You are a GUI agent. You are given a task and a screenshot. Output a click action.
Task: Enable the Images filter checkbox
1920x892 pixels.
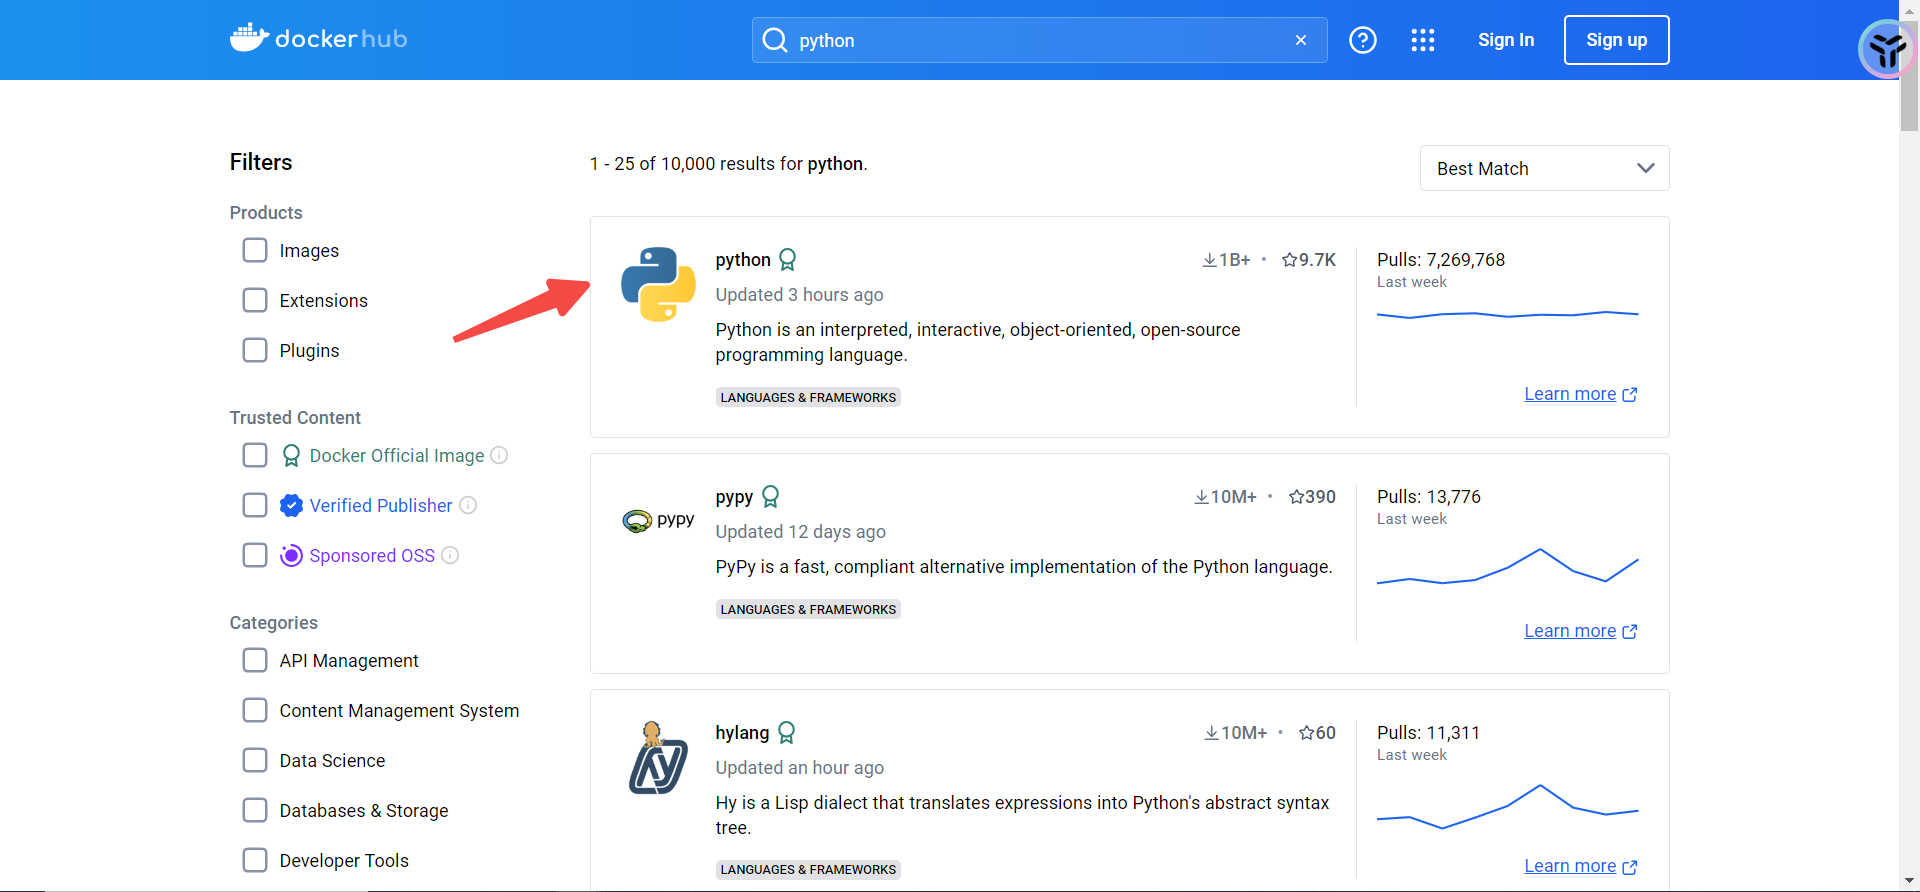pyautogui.click(x=255, y=250)
